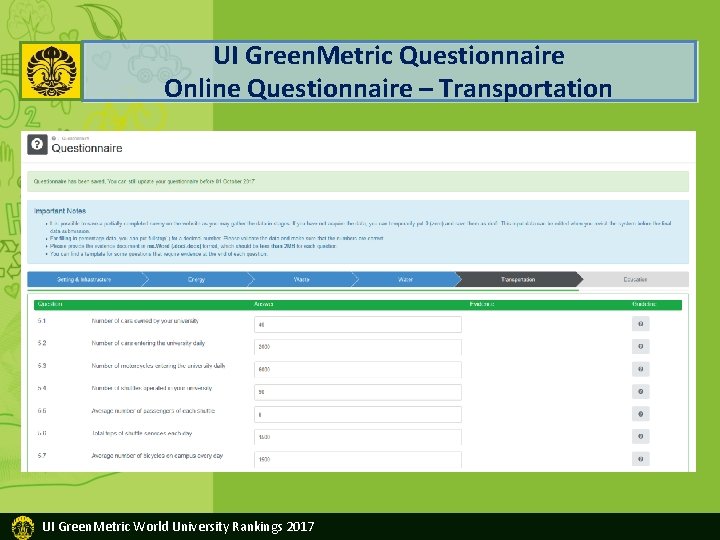Click answer field for average shuttle passengers
720x540 pixels.
point(358,414)
